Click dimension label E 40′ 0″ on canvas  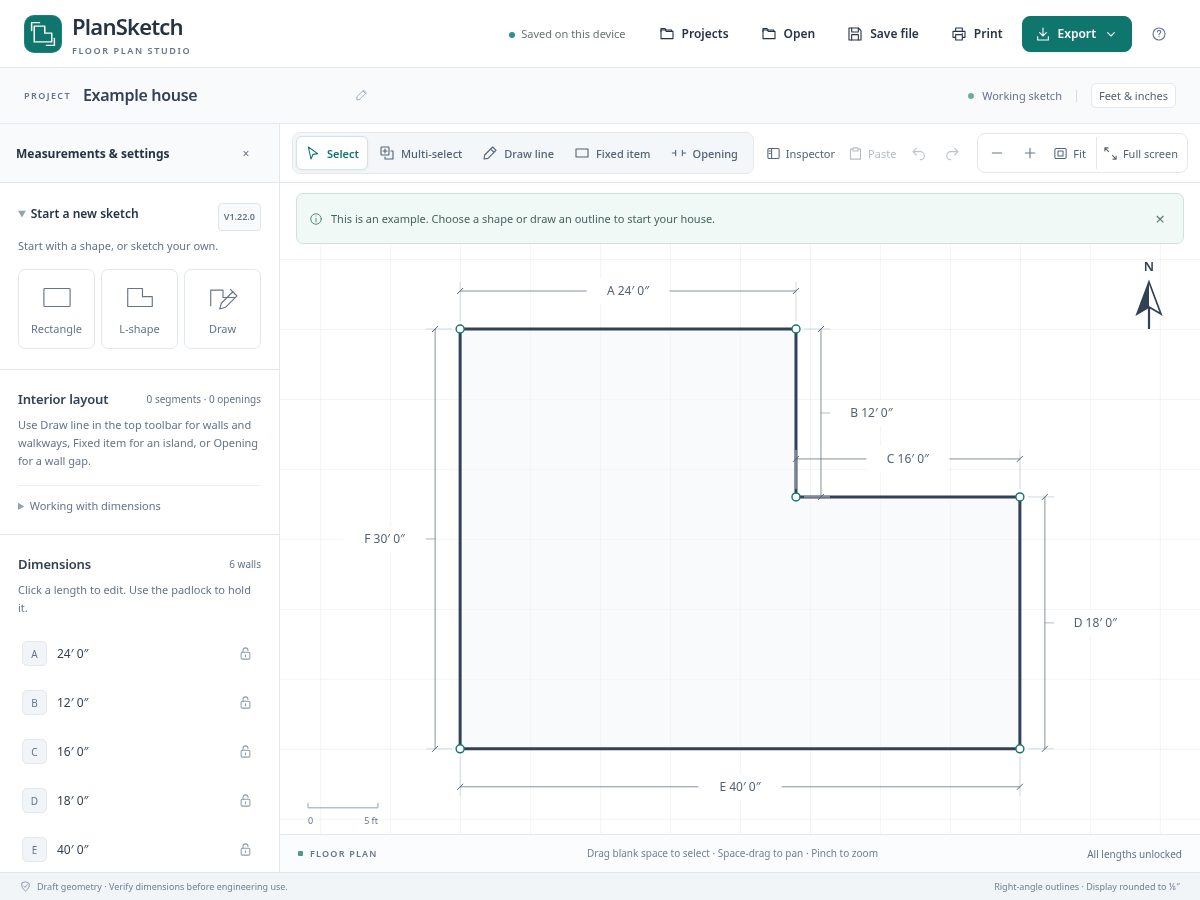(740, 786)
